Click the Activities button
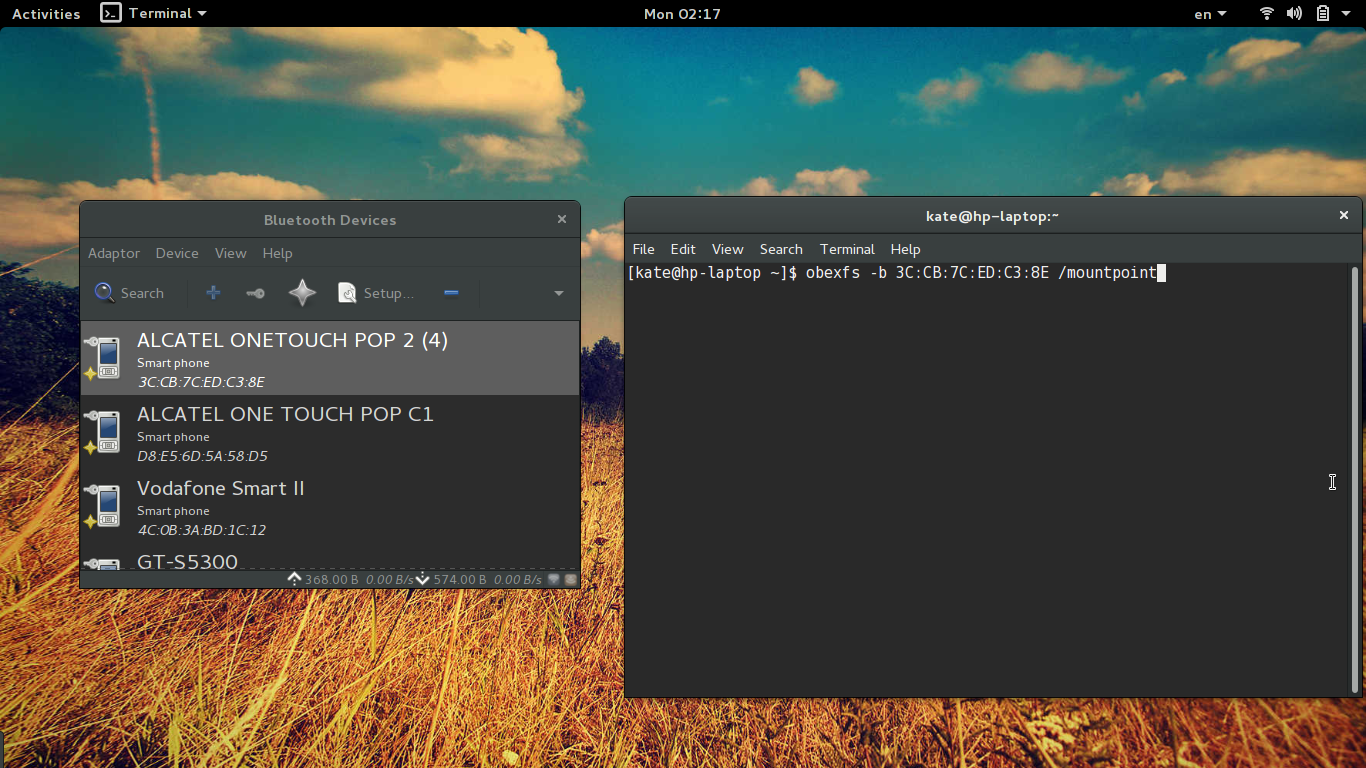This screenshot has width=1366, height=768. point(46,14)
